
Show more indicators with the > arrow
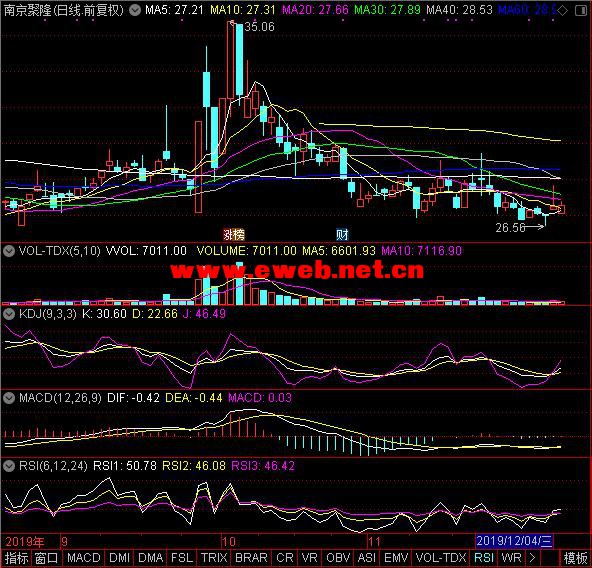[x=532, y=558]
